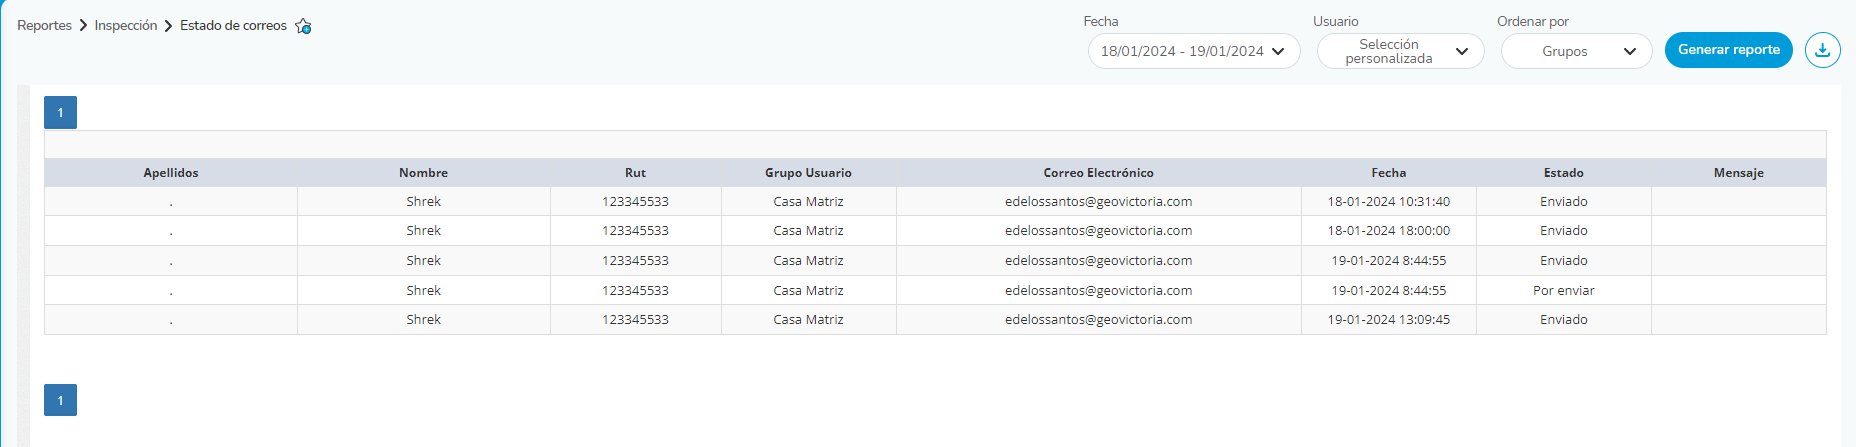
Task: Download the report using the download icon
Action: [1822, 50]
